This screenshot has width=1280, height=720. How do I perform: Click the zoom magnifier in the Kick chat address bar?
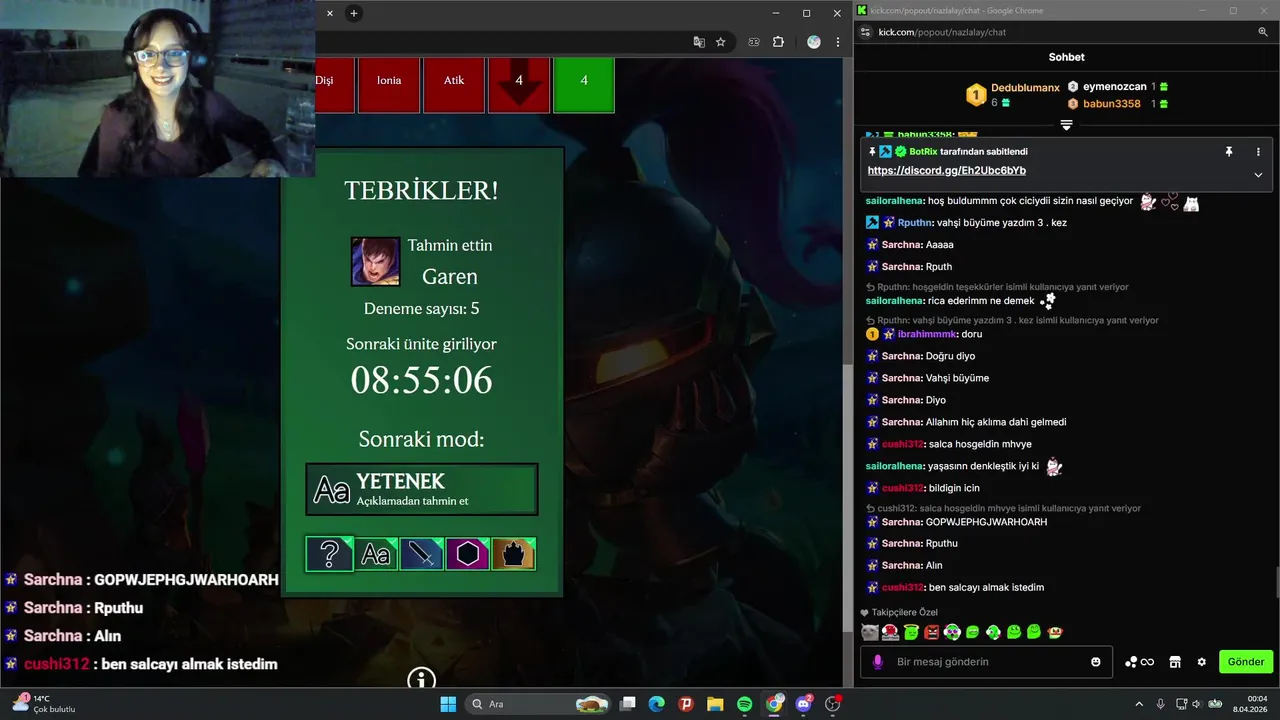click(1263, 32)
